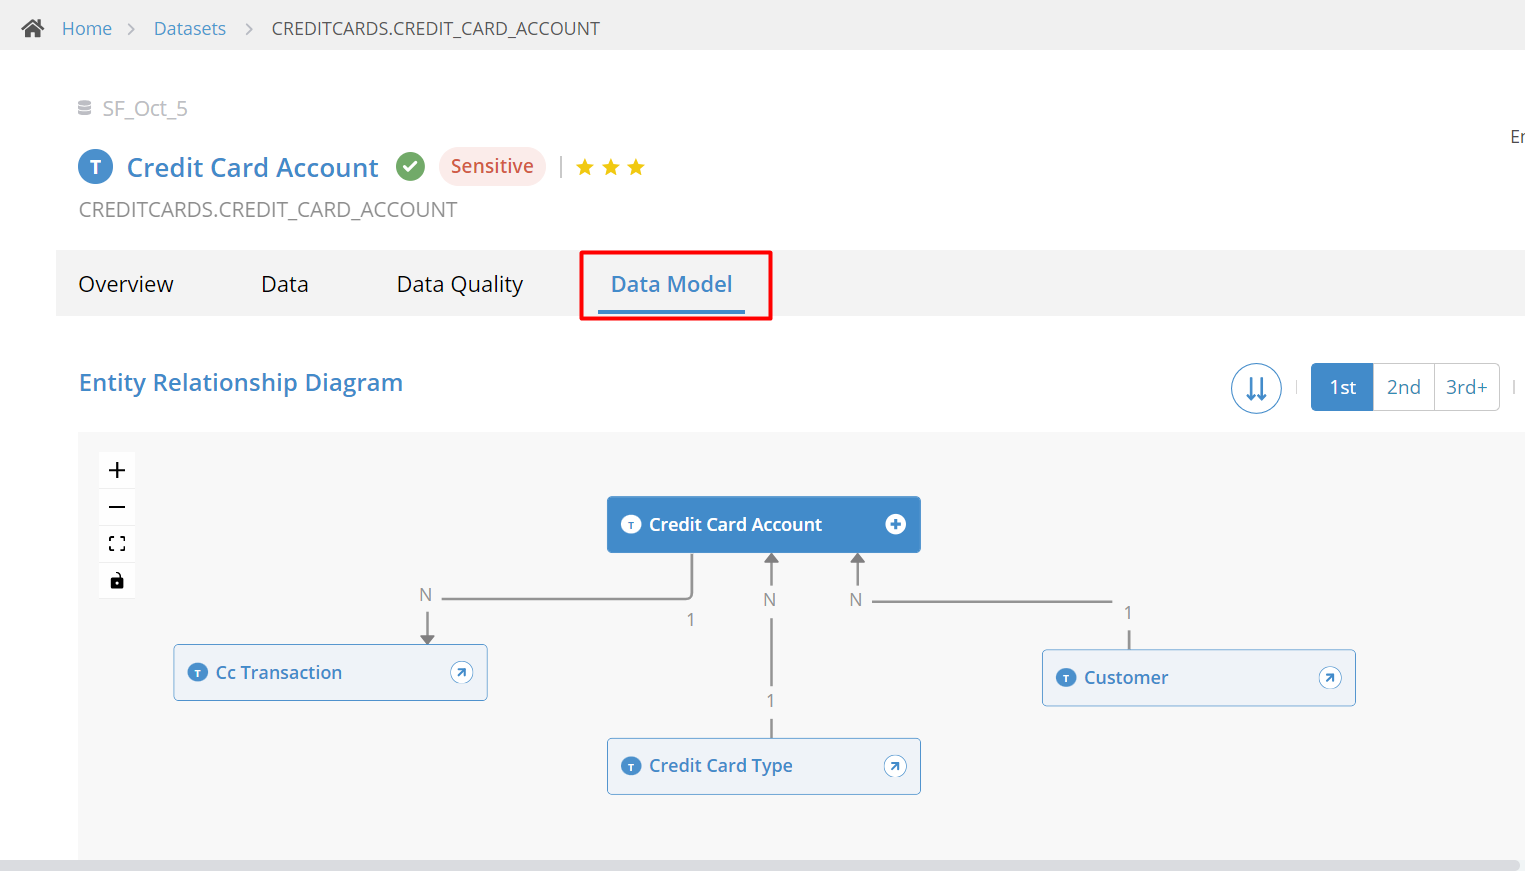The image size is (1525, 871).
Task: Fit the diagram to the screen
Action: 116,543
